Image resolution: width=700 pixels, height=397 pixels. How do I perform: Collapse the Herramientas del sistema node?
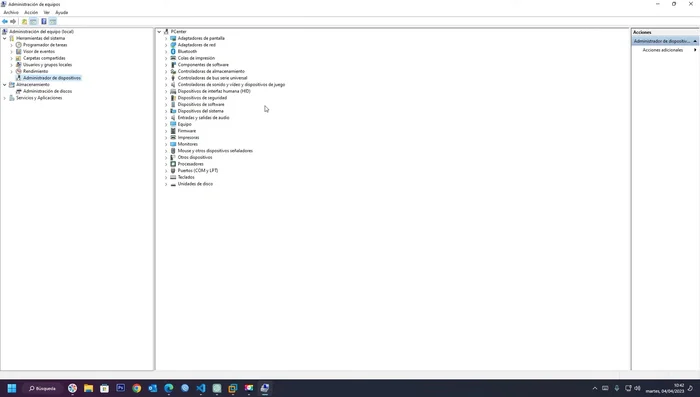tap(5, 38)
